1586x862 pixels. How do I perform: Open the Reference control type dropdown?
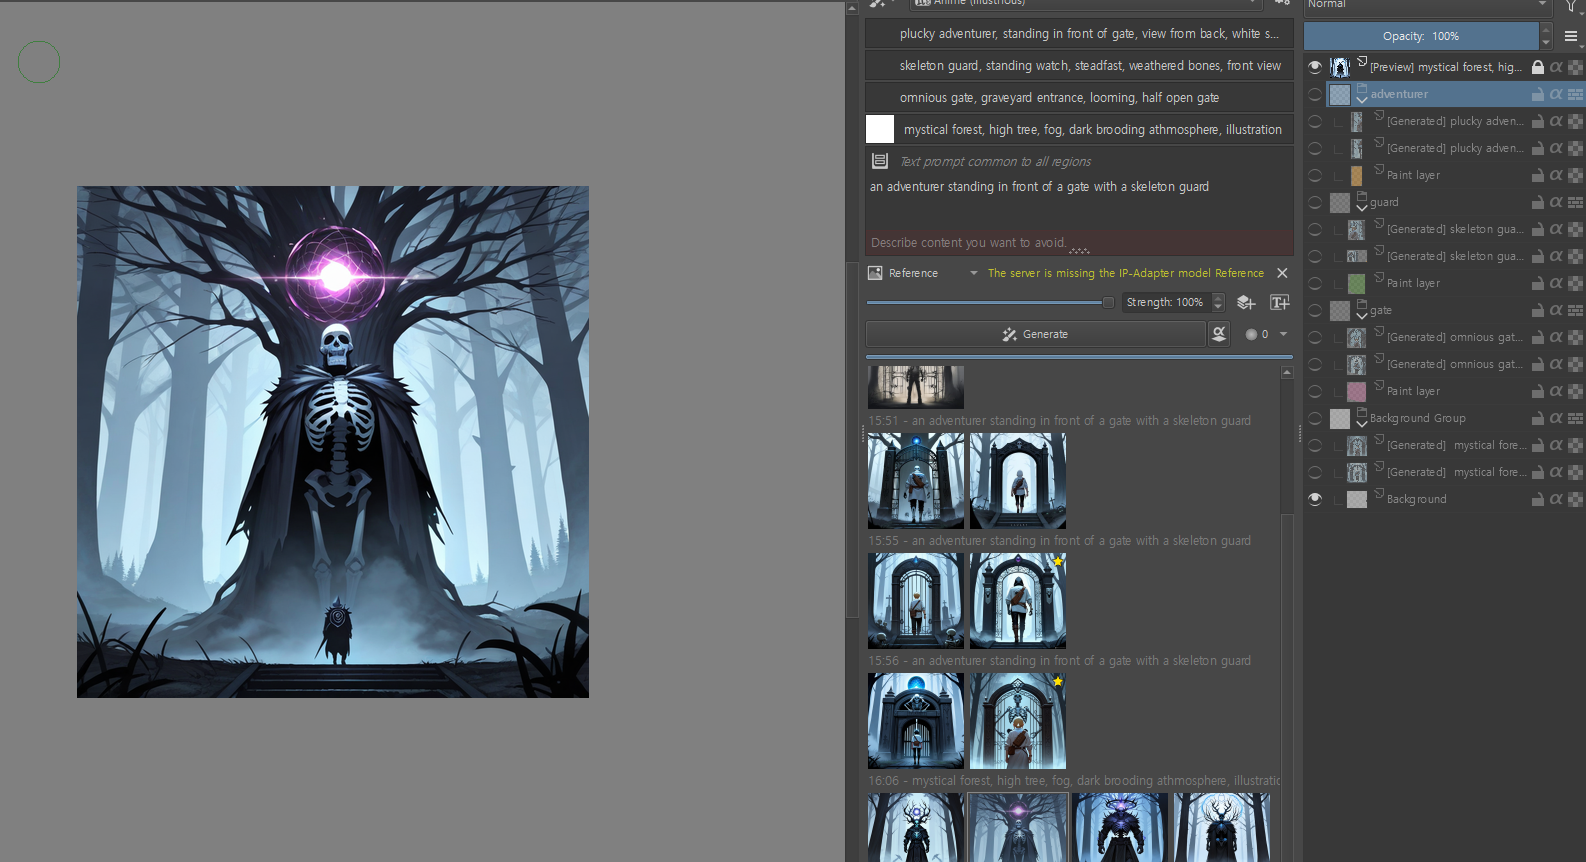[973, 273]
